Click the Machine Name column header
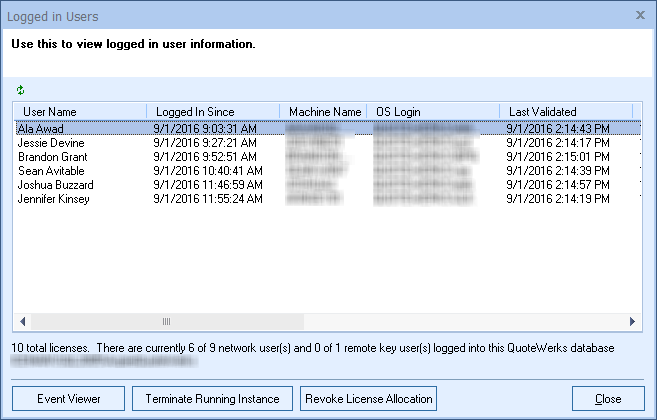This screenshot has height=420, width=657. pyautogui.click(x=324, y=111)
